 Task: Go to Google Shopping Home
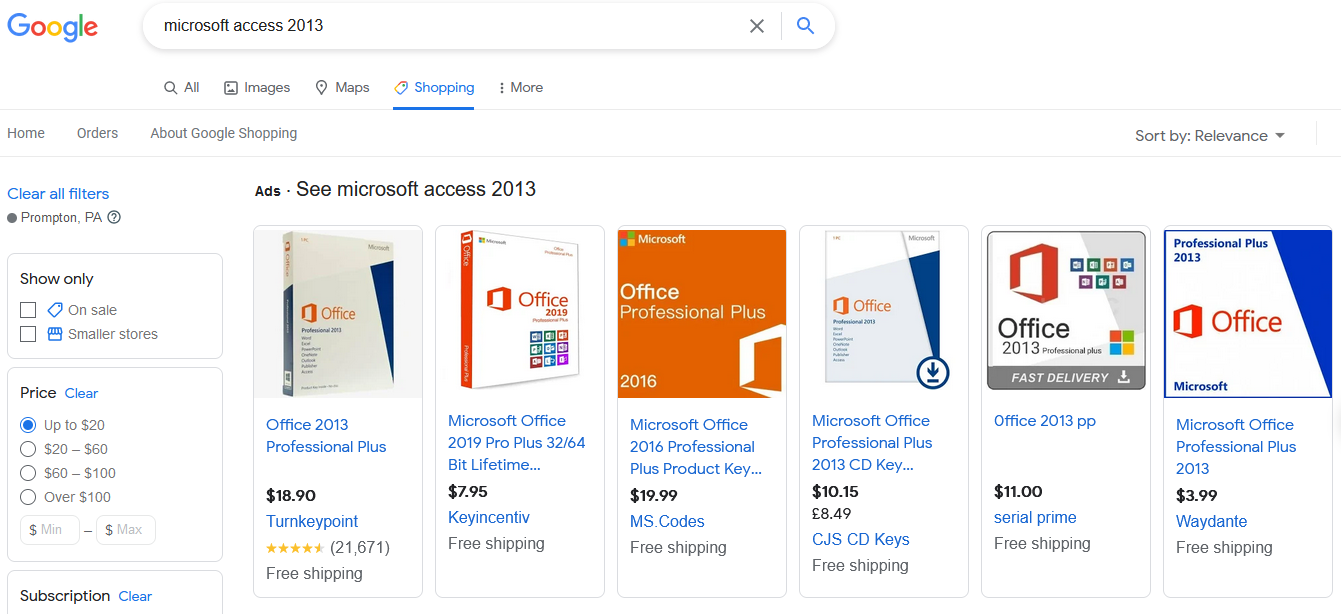[26, 133]
